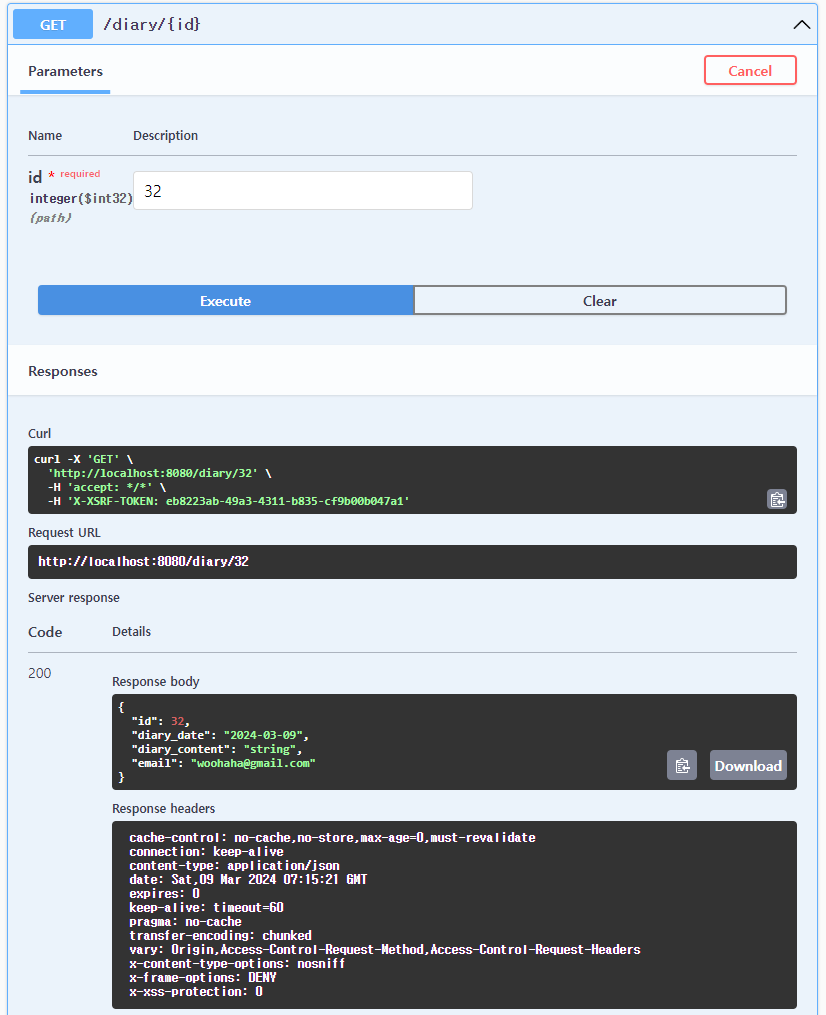826x1015 pixels.
Task: Click the X-XSRF-TOKEN header line in curl
Action: point(228,501)
